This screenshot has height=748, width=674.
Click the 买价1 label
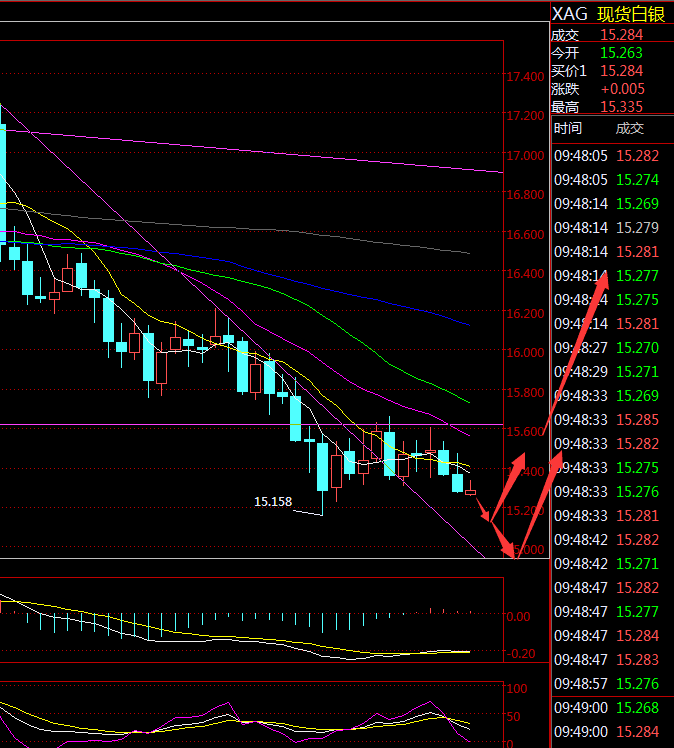point(569,71)
